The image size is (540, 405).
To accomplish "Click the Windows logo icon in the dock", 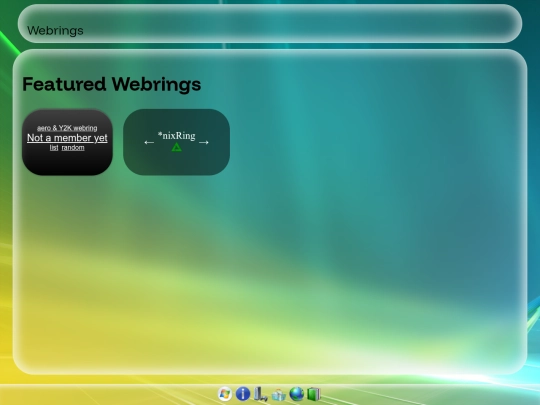I will 225,394.
